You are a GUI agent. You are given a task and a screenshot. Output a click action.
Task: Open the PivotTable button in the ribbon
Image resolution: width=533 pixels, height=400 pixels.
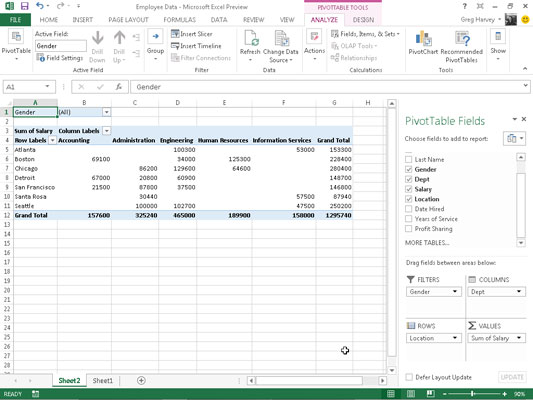pyautogui.click(x=16, y=46)
